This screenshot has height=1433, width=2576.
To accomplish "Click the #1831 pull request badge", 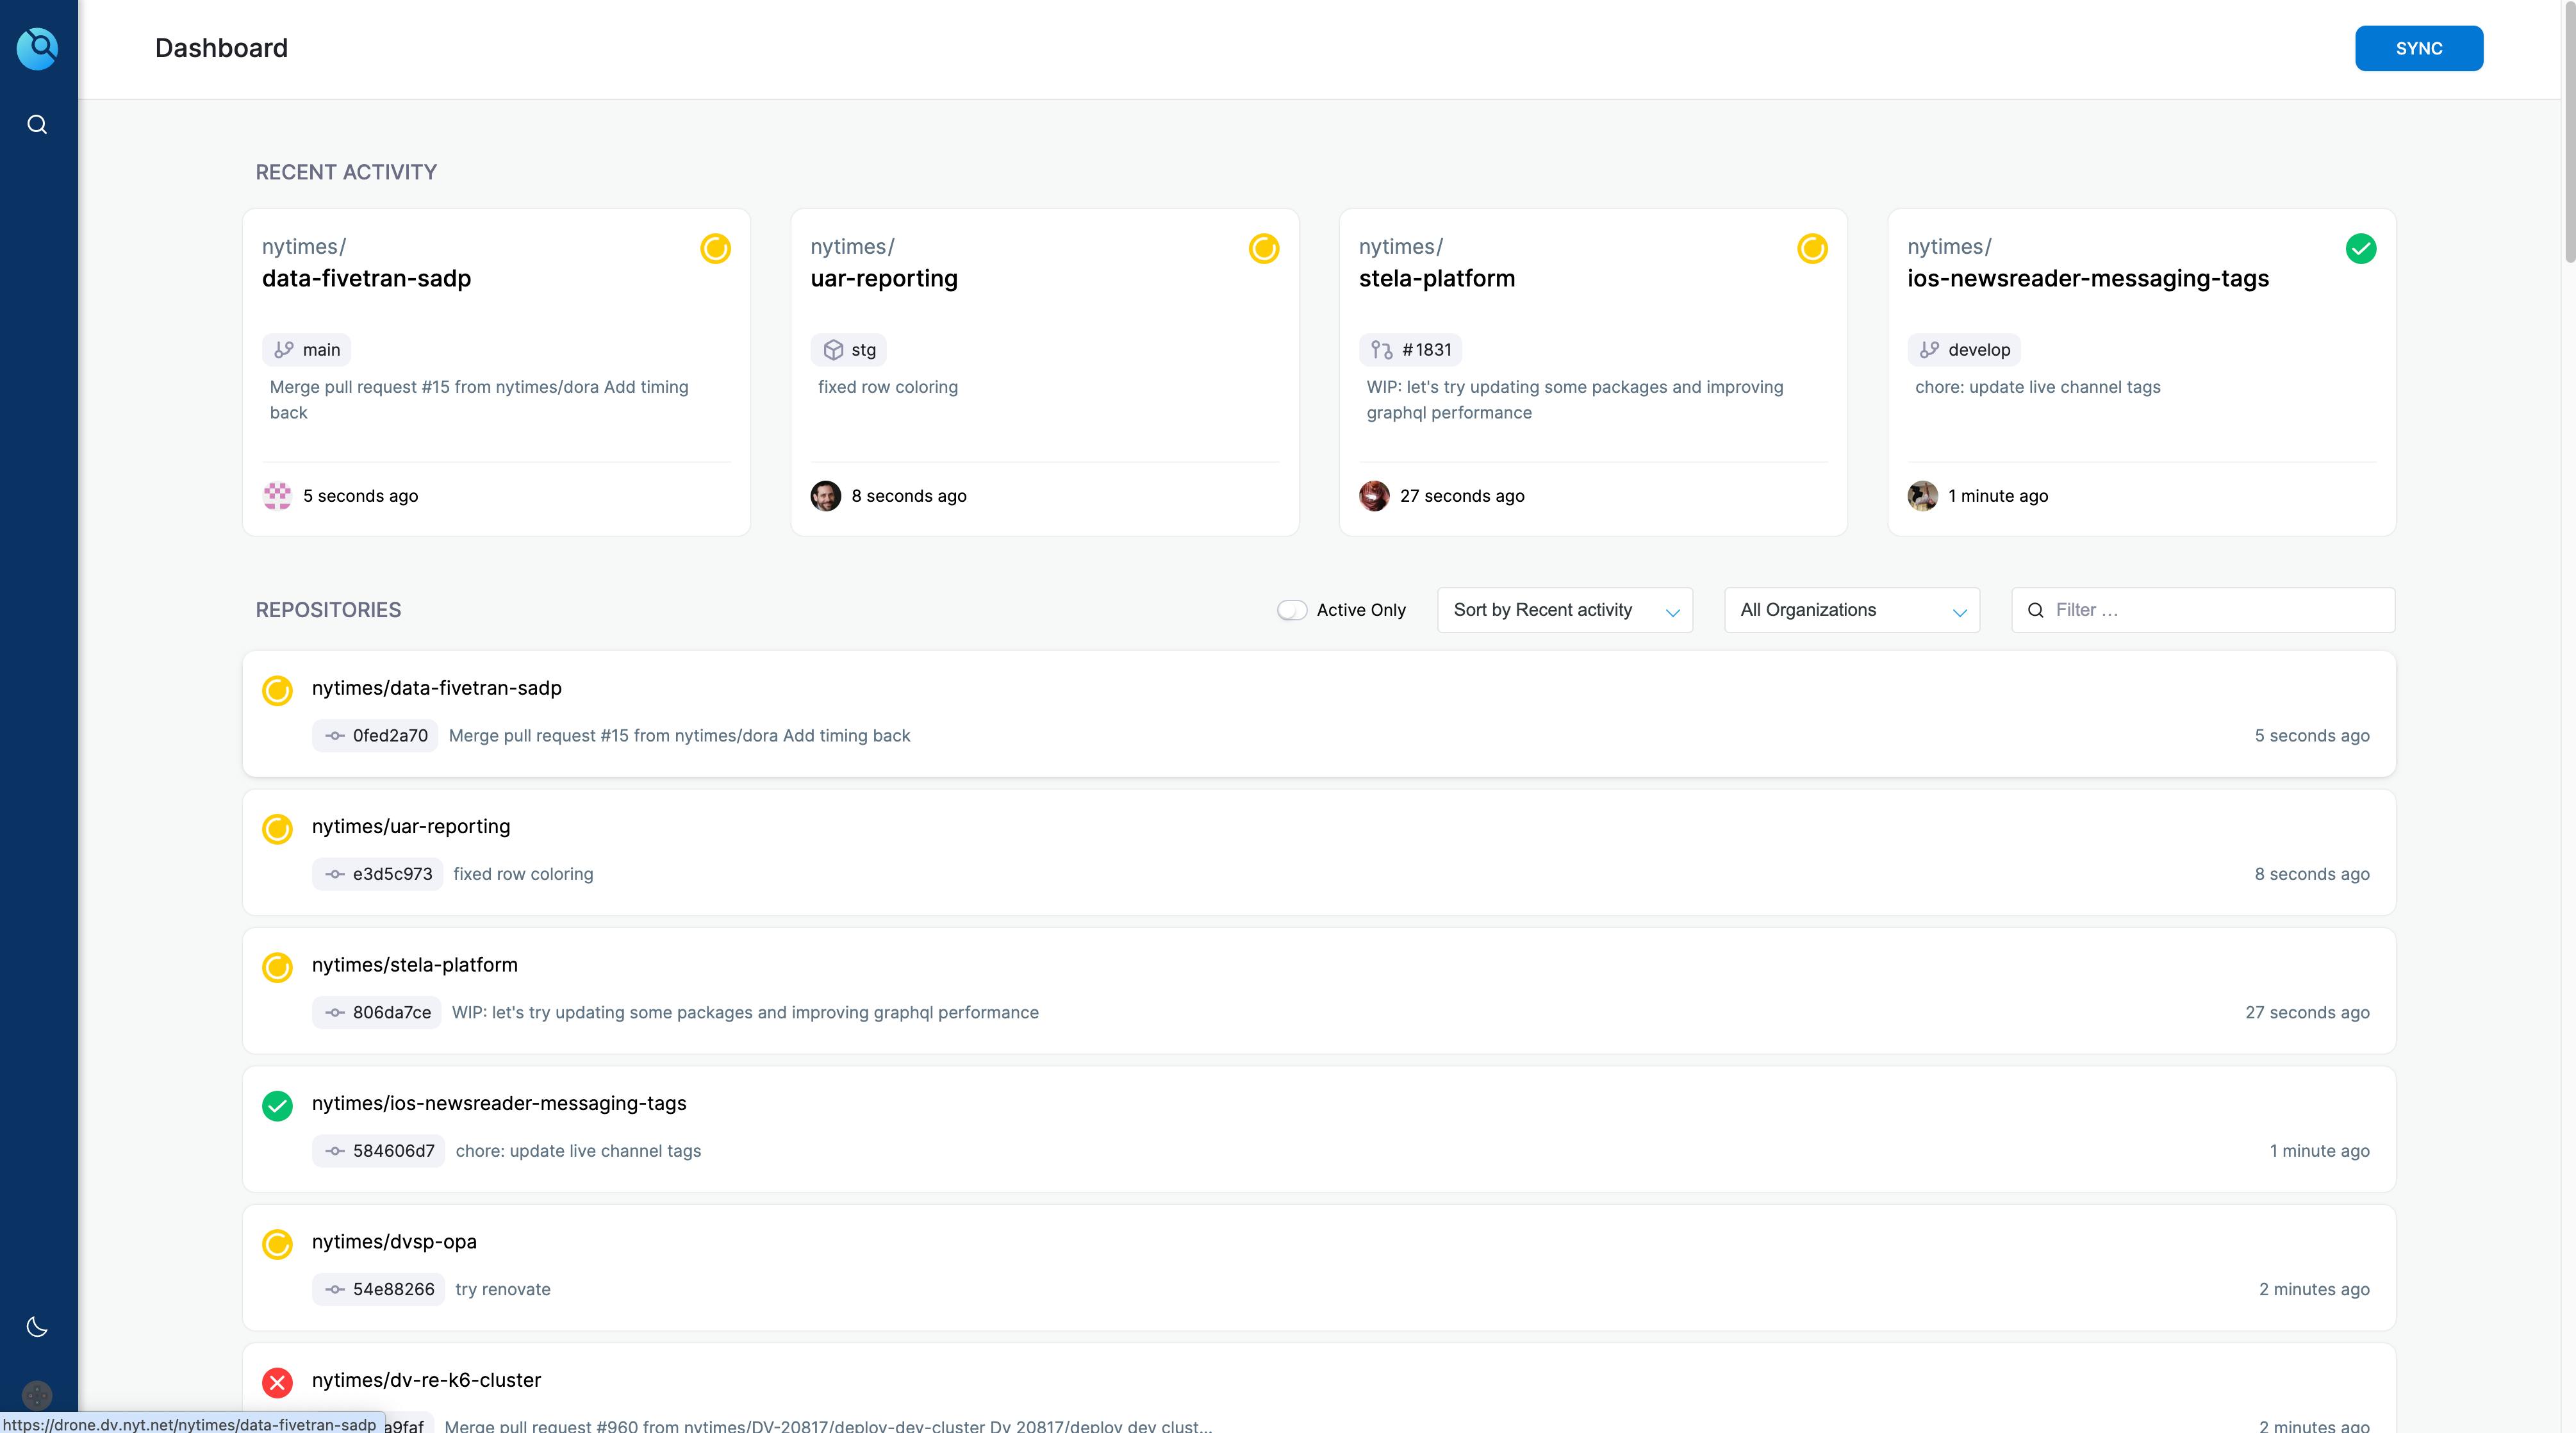I will point(1411,350).
